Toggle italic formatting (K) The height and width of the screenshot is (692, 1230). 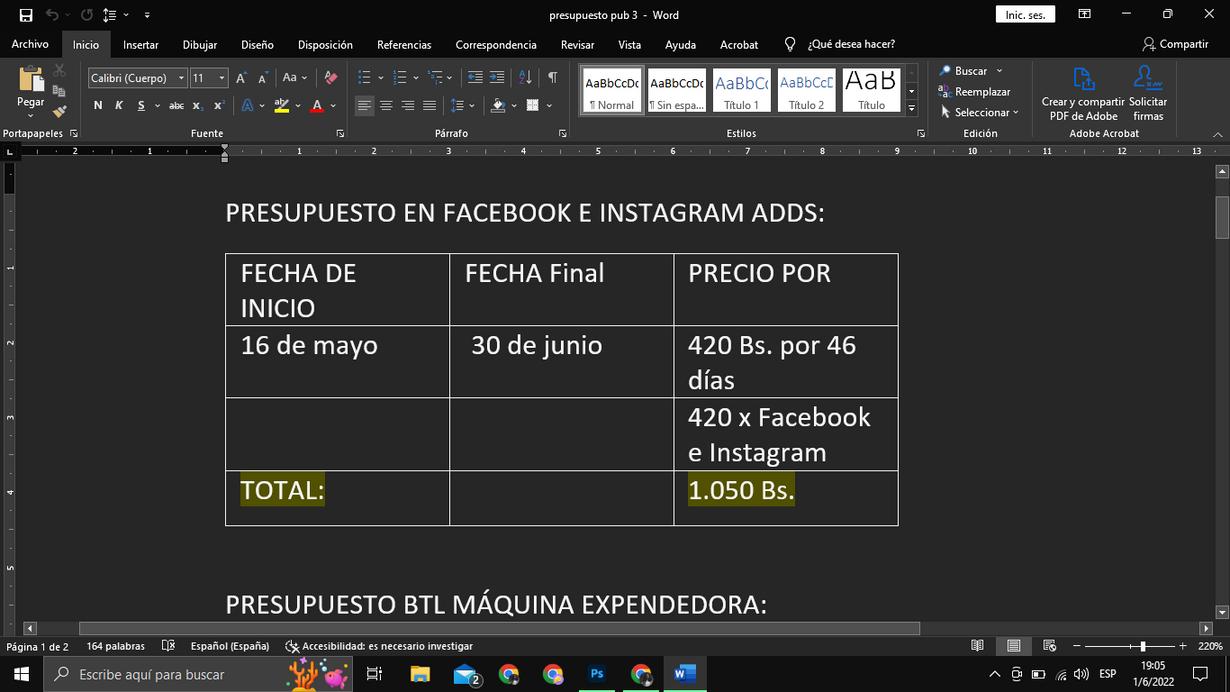[x=119, y=105]
